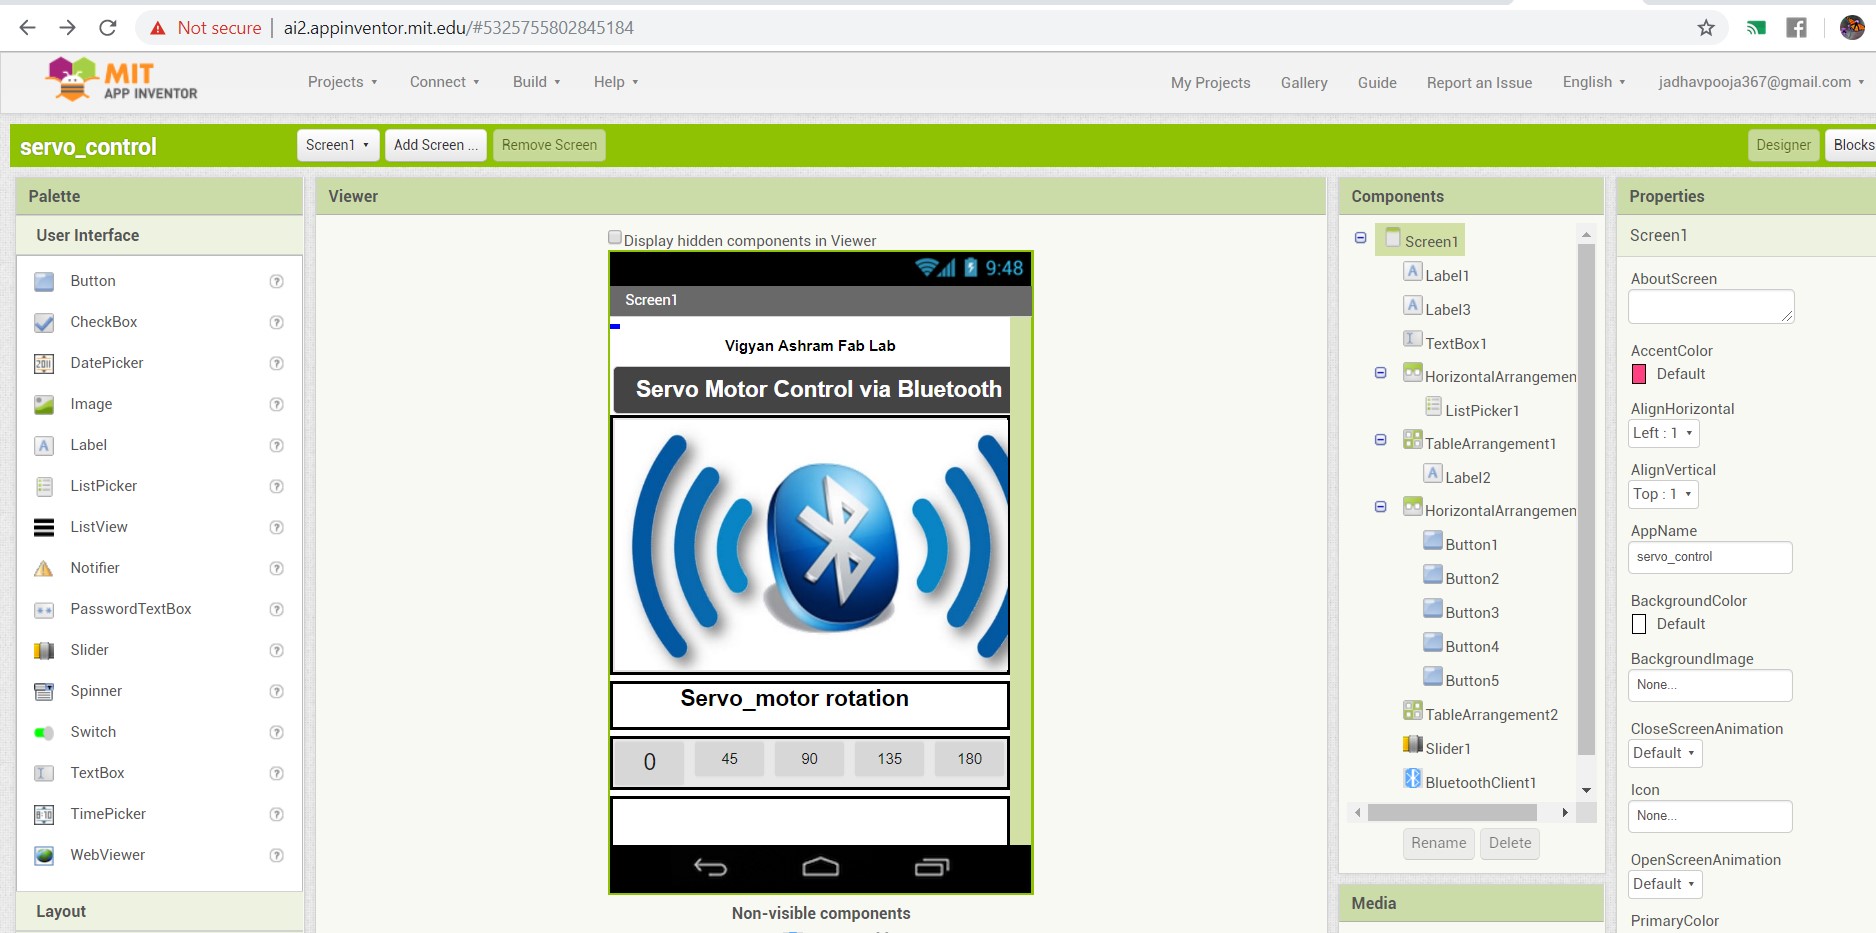Click Slider1 icon in Components tree
Viewport: 1876px width, 933px height.
coord(1412,744)
